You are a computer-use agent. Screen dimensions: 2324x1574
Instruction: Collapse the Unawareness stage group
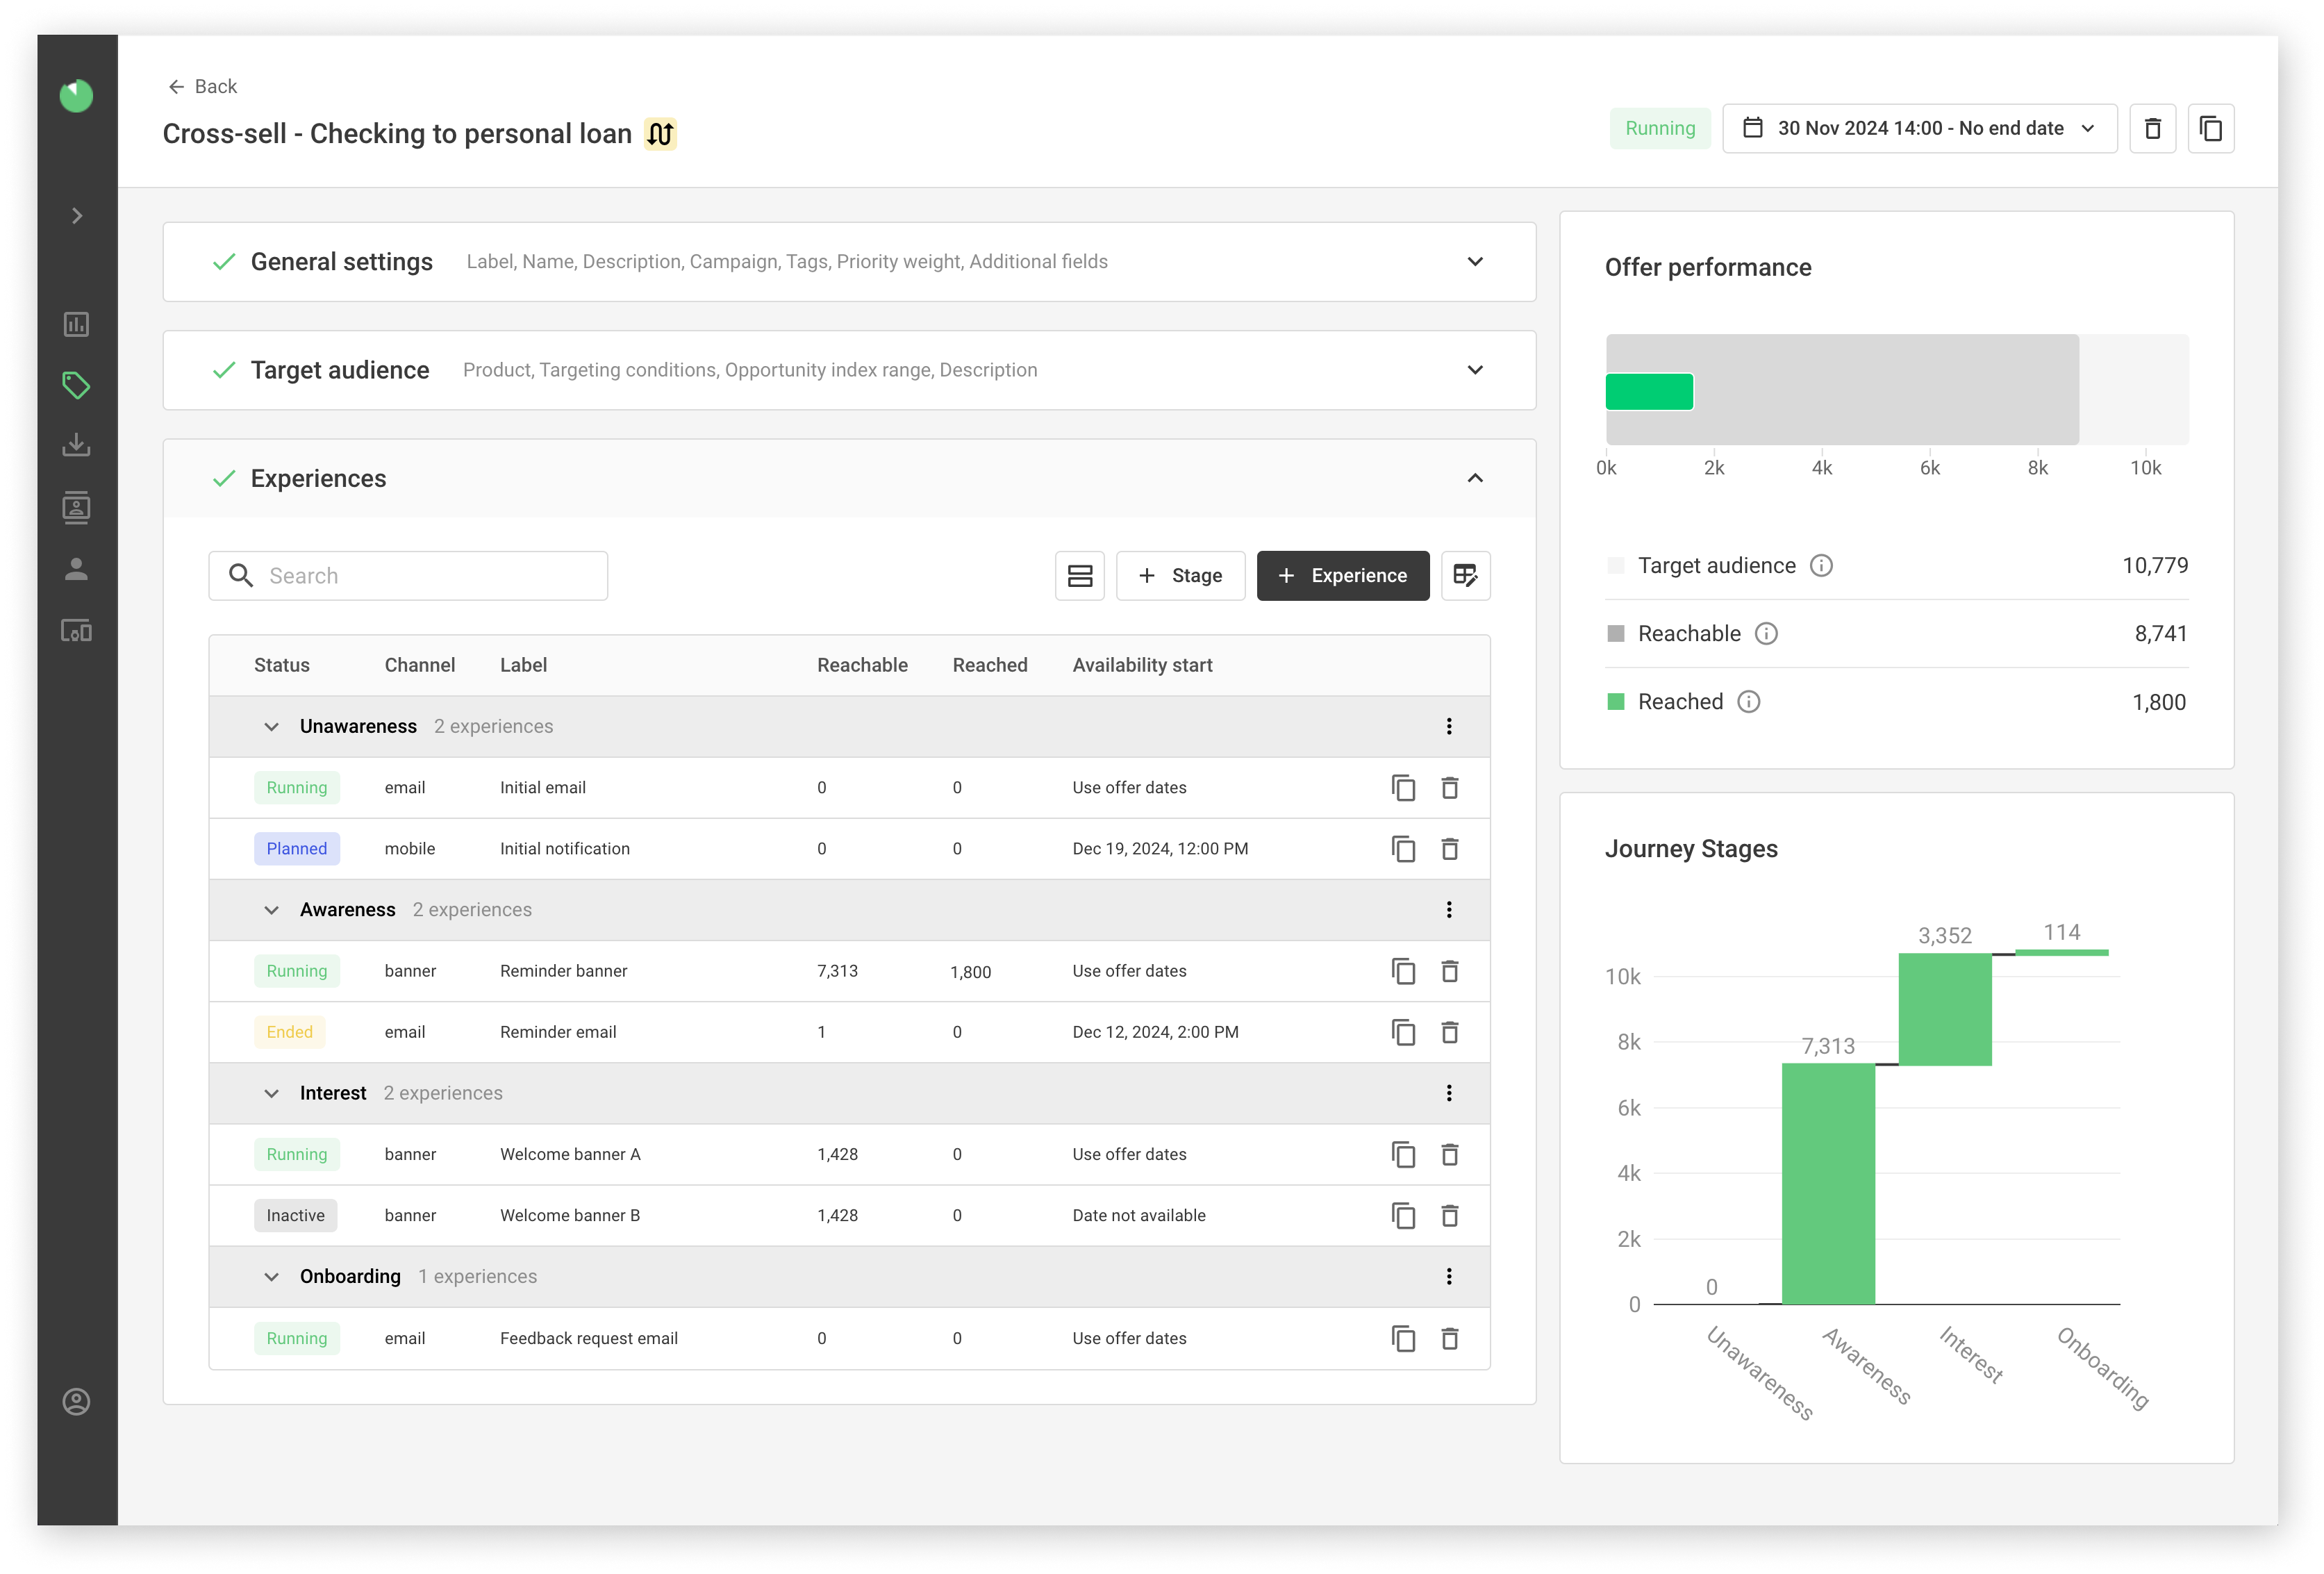coord(271,727)
